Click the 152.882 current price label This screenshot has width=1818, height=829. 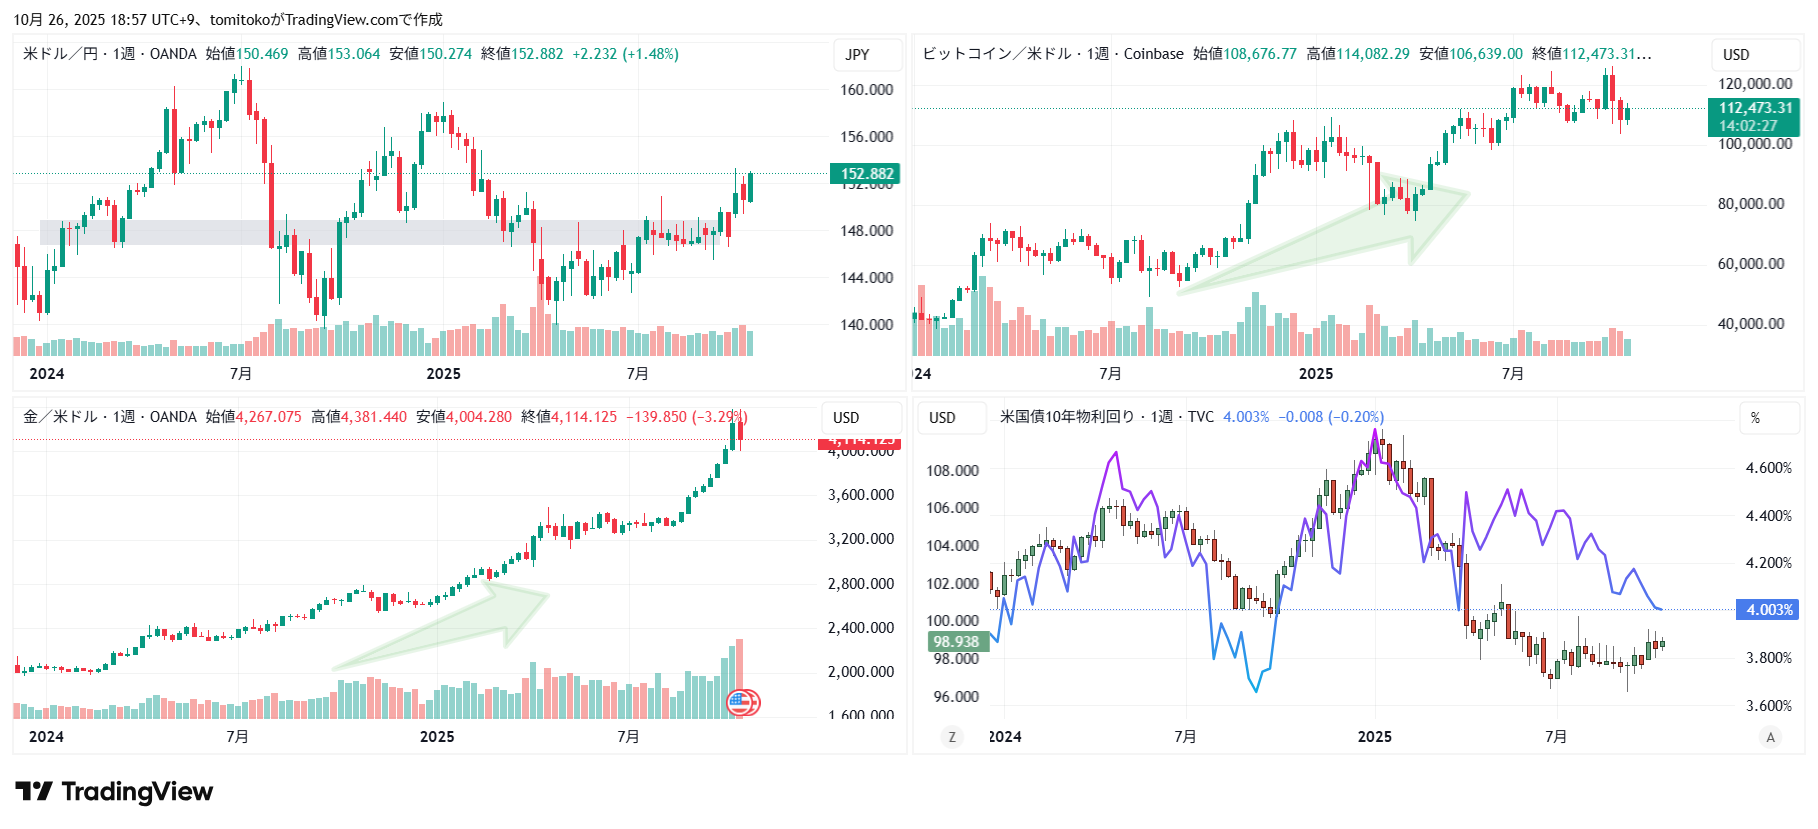866,174
